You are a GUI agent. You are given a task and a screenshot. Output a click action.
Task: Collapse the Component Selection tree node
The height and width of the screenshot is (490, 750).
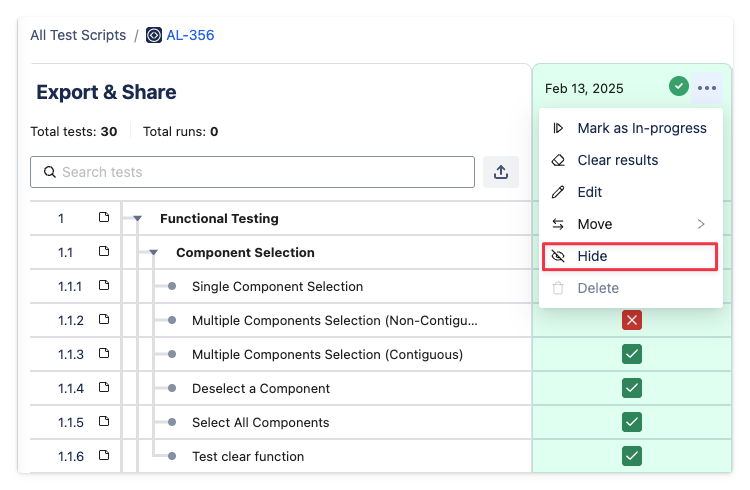coord(153,253)
